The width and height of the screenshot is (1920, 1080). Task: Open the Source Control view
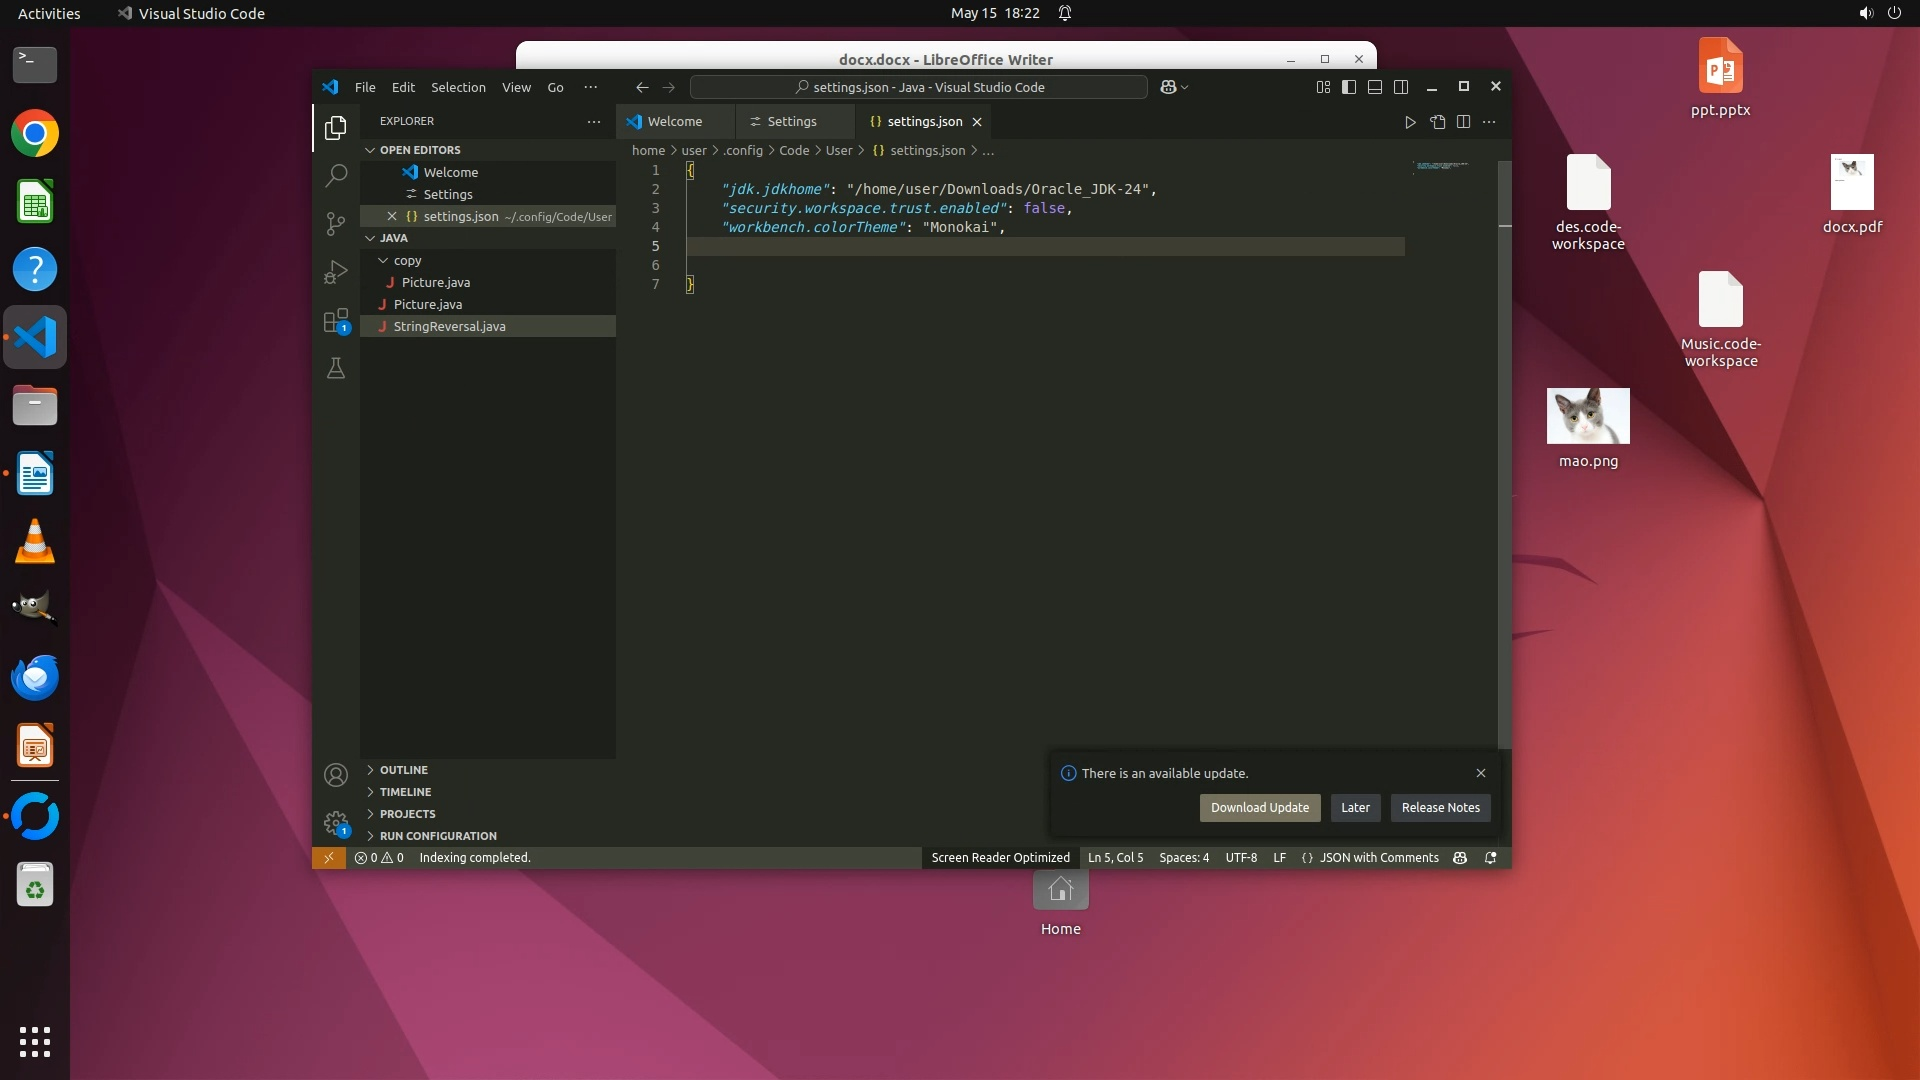(336, 223)
